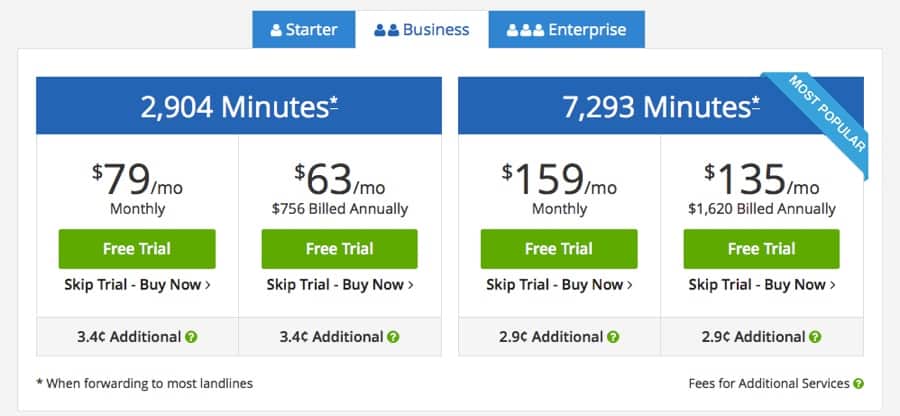Click help icon beside second 3.4¢ Additional
Screen dimensions: 900x416
click(x=393, y=337)
